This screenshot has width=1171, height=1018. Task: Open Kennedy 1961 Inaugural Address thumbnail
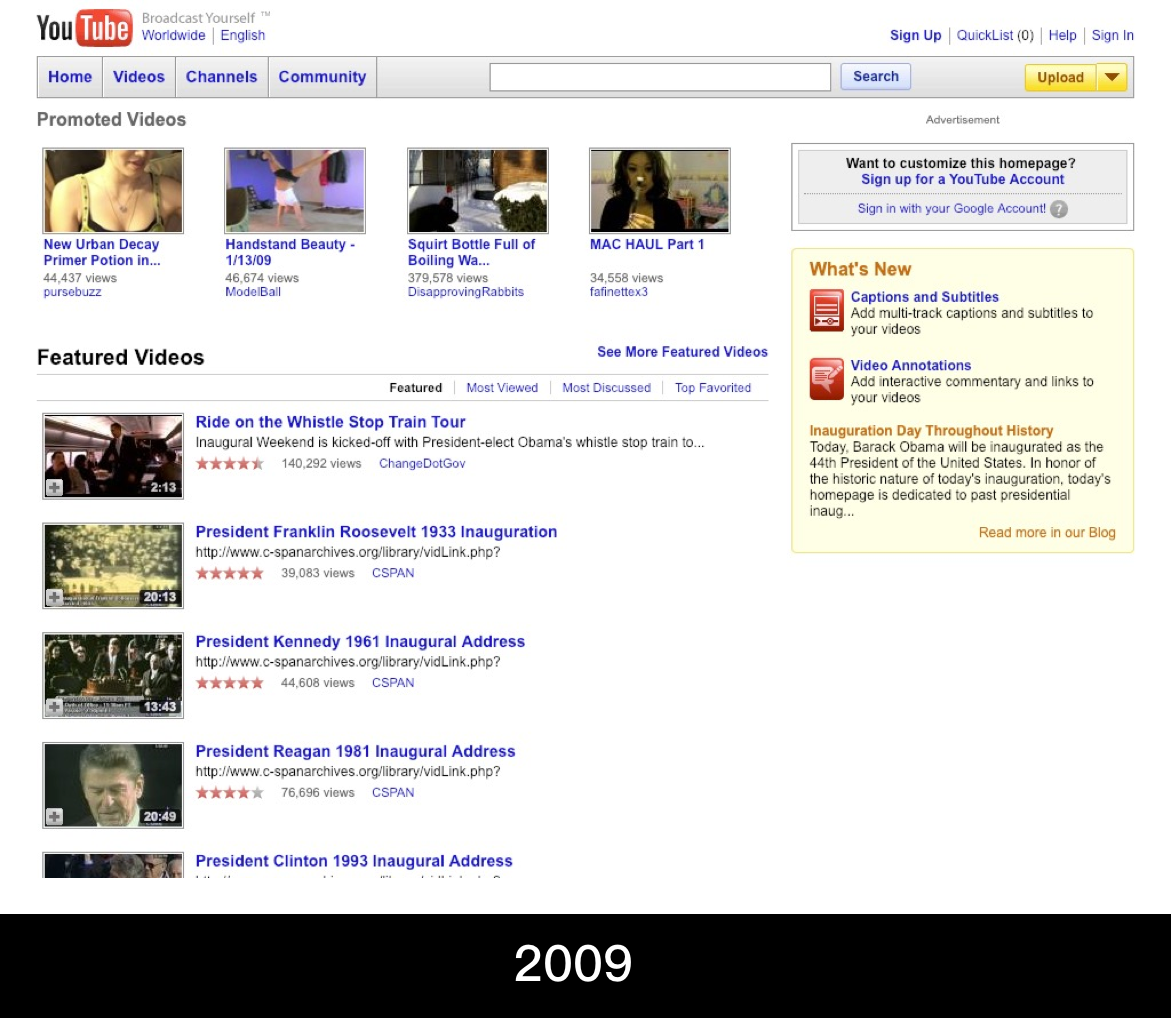coord(113,676)
